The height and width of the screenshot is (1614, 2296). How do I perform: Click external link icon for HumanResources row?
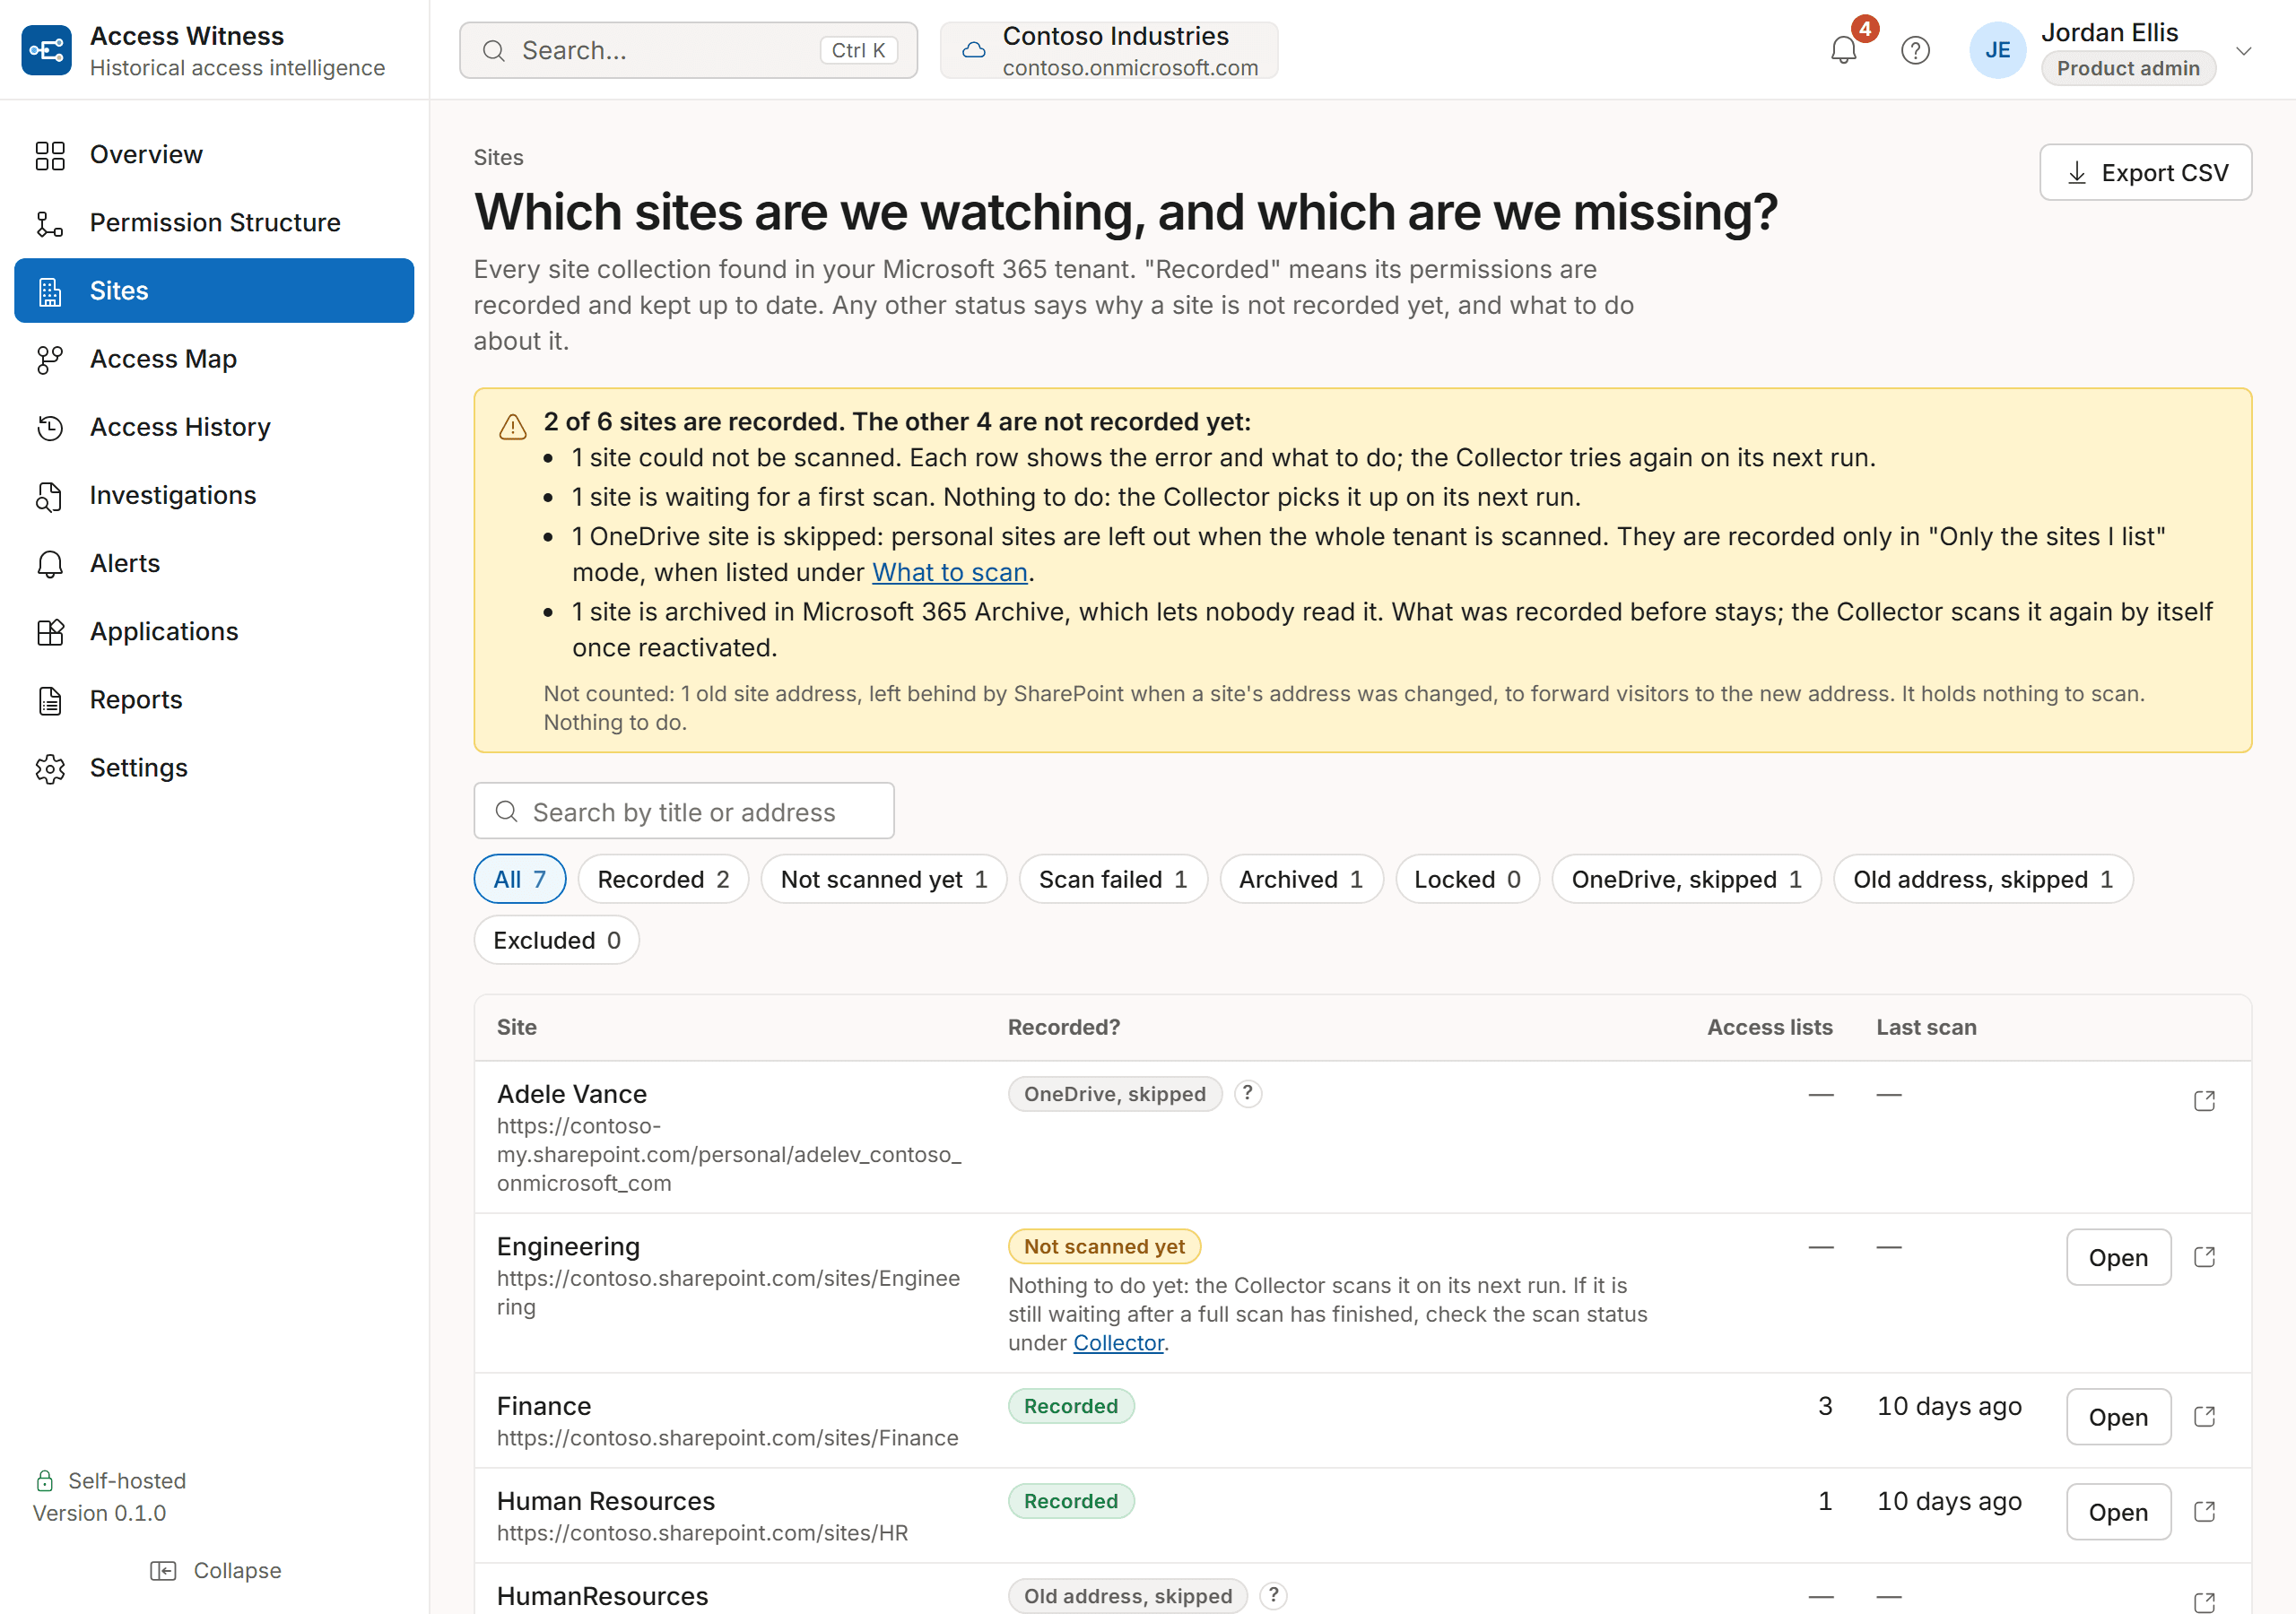[2204, 1602]
